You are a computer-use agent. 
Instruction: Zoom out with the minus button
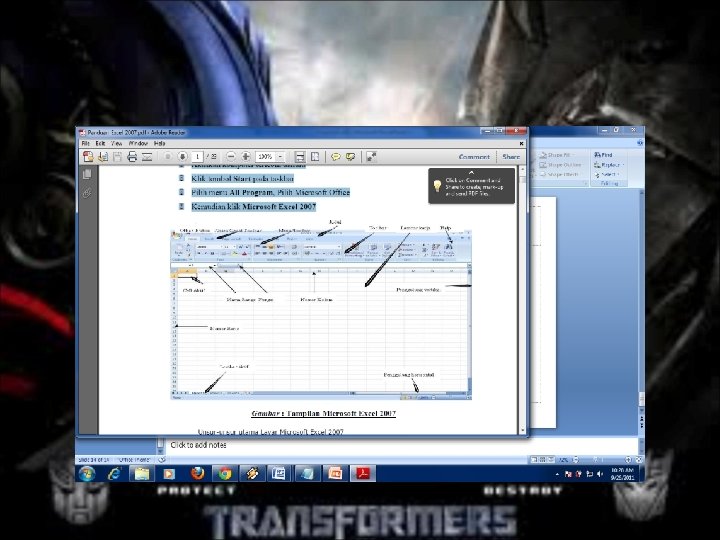tap(231, 157)
